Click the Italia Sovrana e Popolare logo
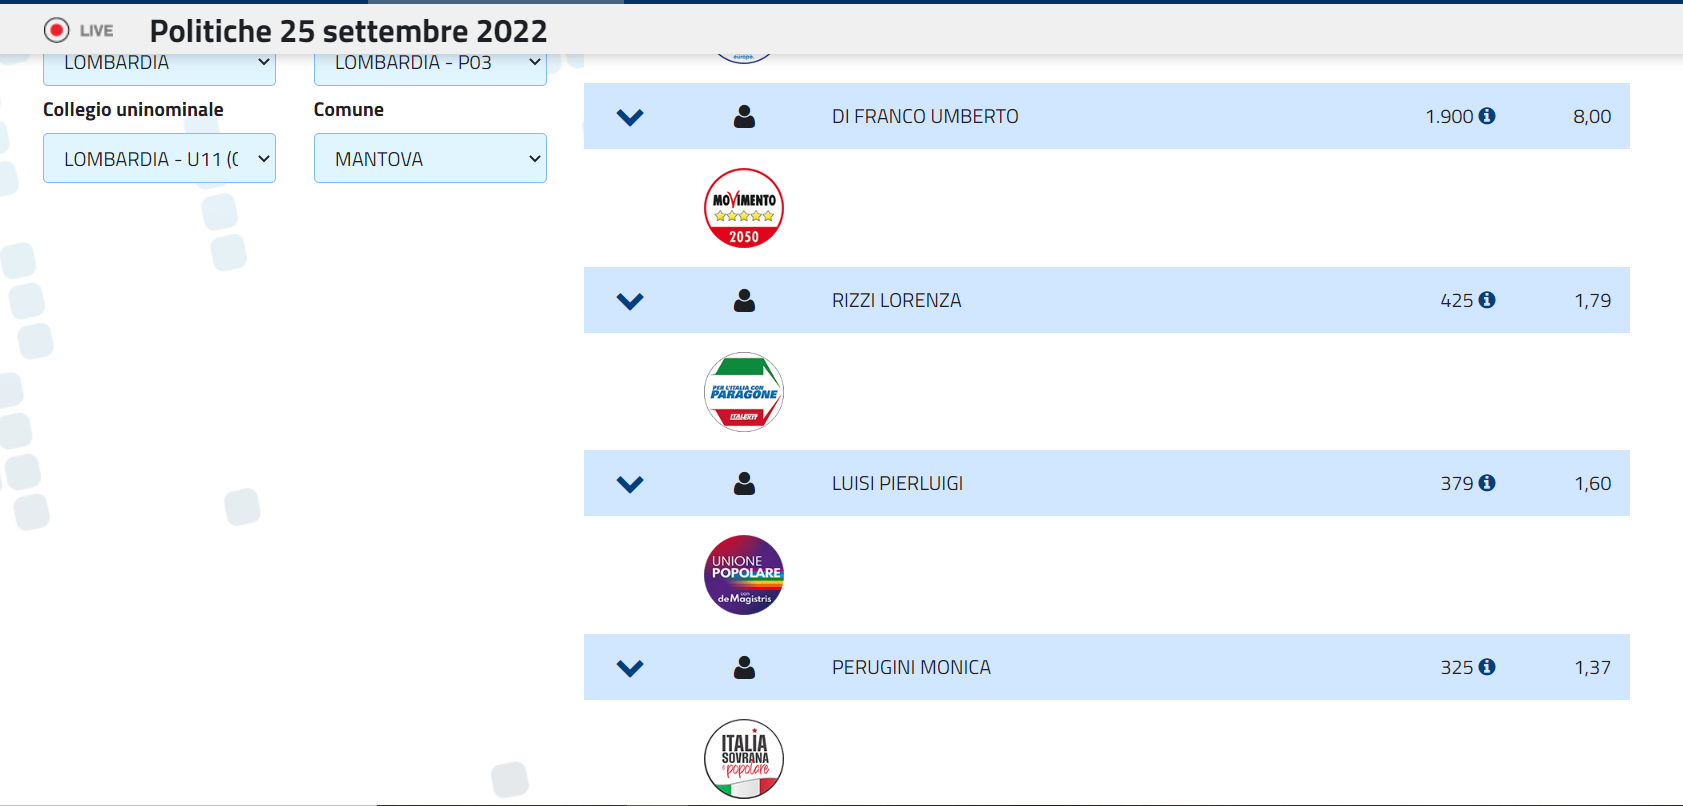 744,759
